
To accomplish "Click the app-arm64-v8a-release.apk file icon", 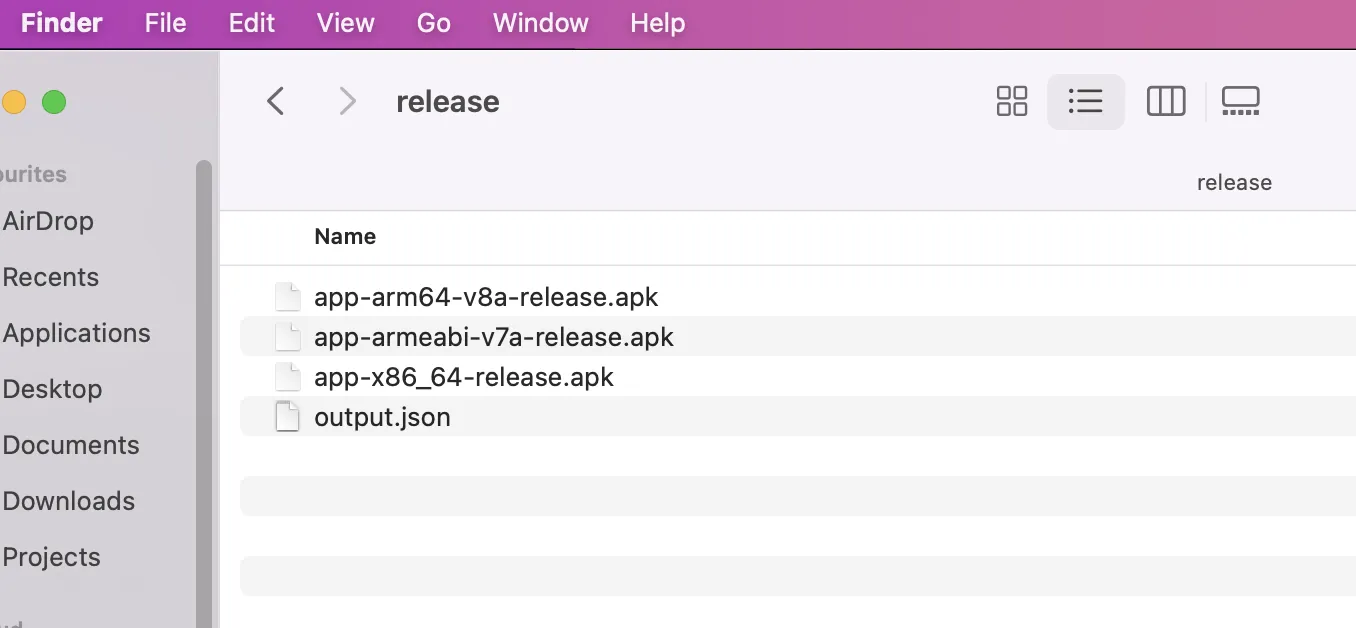I will [x=288, y=297].
